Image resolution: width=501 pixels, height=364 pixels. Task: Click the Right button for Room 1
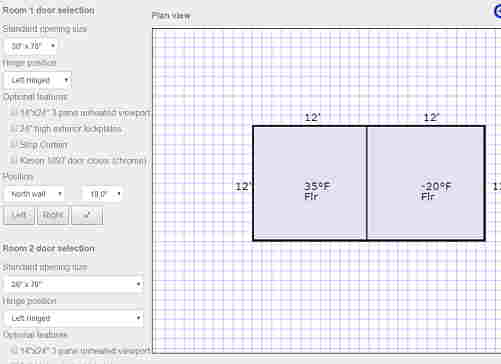pos(53,215)
